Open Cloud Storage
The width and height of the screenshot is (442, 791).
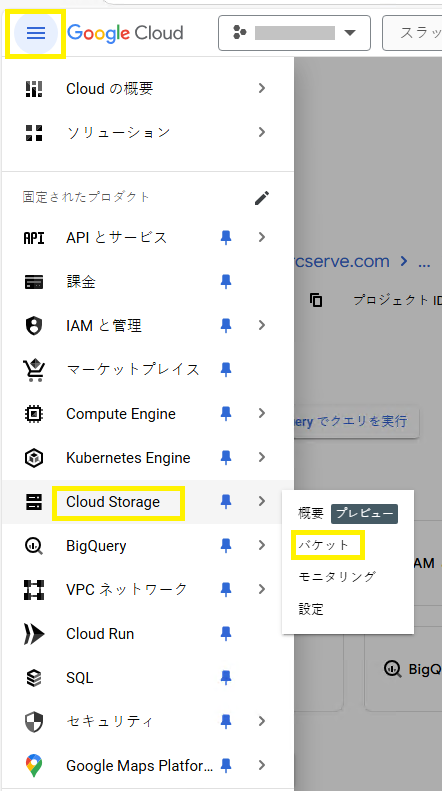(x=113, y=502)
